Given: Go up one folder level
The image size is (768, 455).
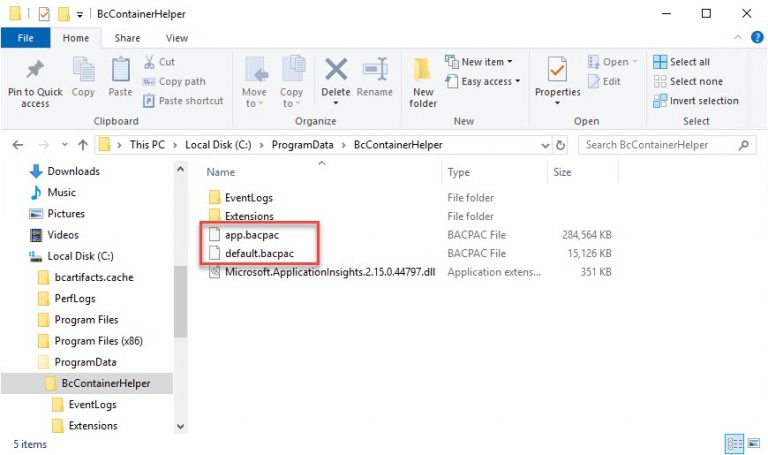Looking at the screenshot, I should click(x=82, y=145).
